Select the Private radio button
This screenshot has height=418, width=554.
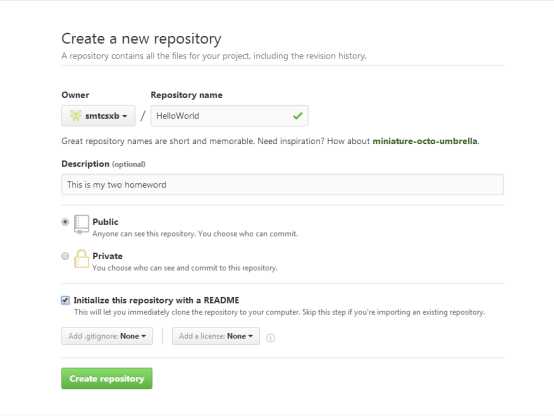tap(65, 256)
